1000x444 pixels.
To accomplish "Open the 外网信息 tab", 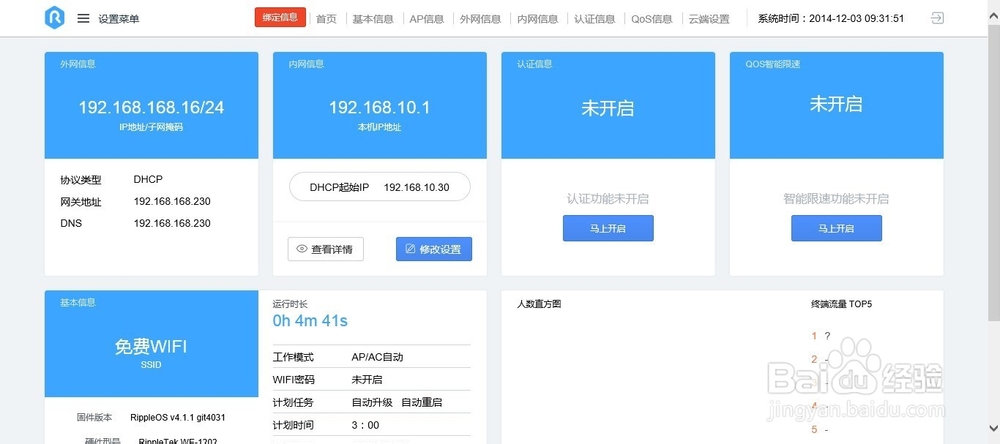I will point(480,19).
